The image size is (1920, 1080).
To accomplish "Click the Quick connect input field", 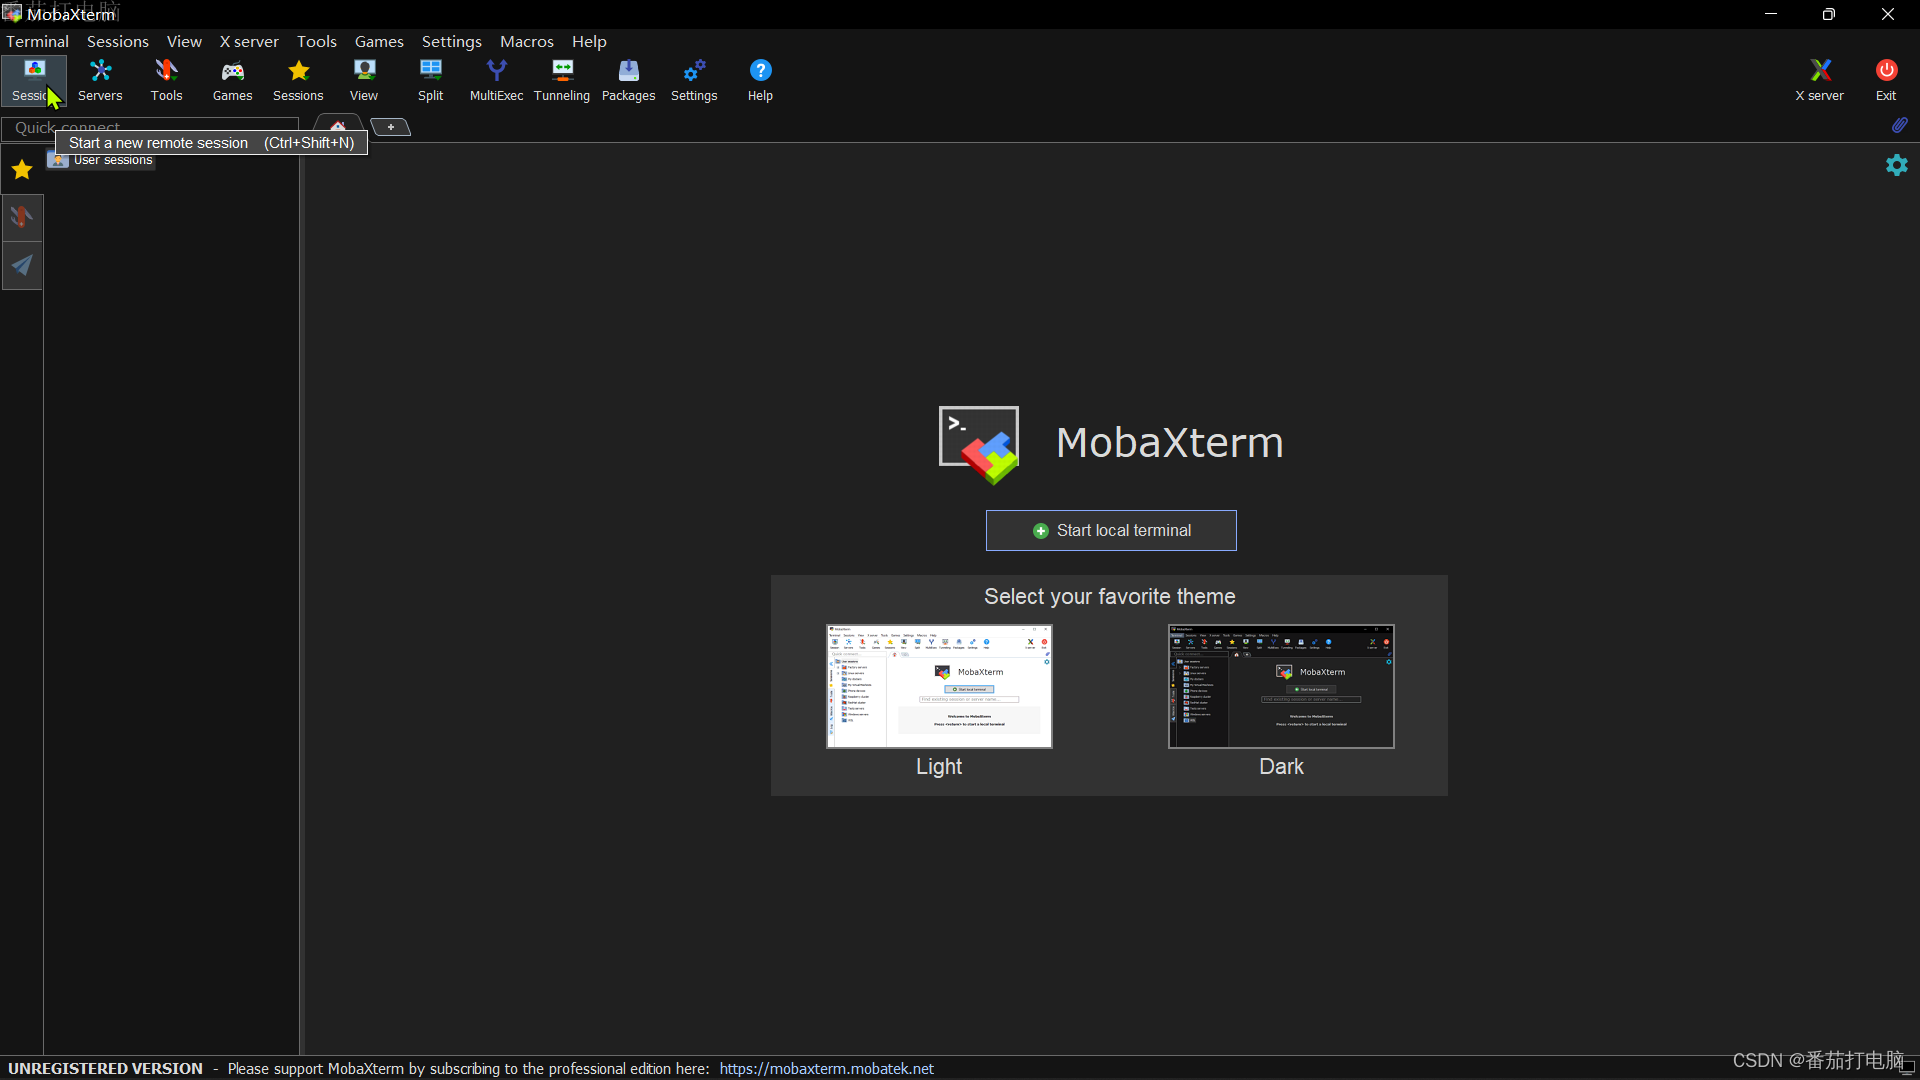I will [x=150, y=128].
